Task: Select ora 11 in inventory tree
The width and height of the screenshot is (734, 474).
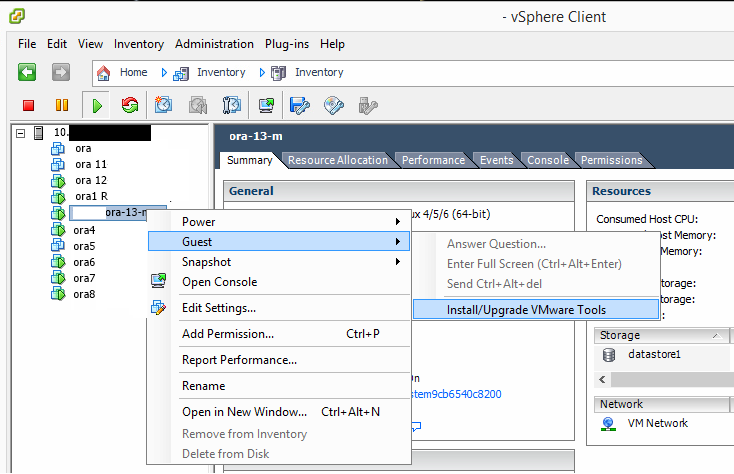Action: click(x=91, y=164)
